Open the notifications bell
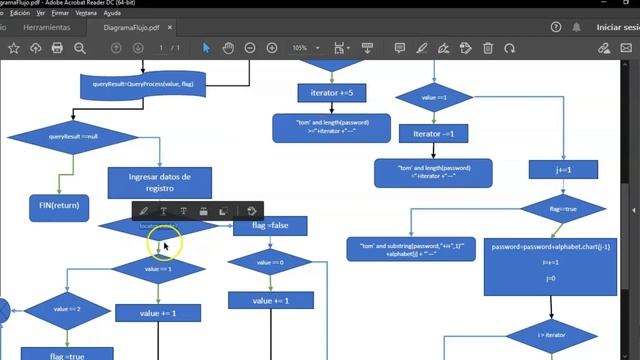This screenshot has width=640, height=360. [x=576, y=27]
